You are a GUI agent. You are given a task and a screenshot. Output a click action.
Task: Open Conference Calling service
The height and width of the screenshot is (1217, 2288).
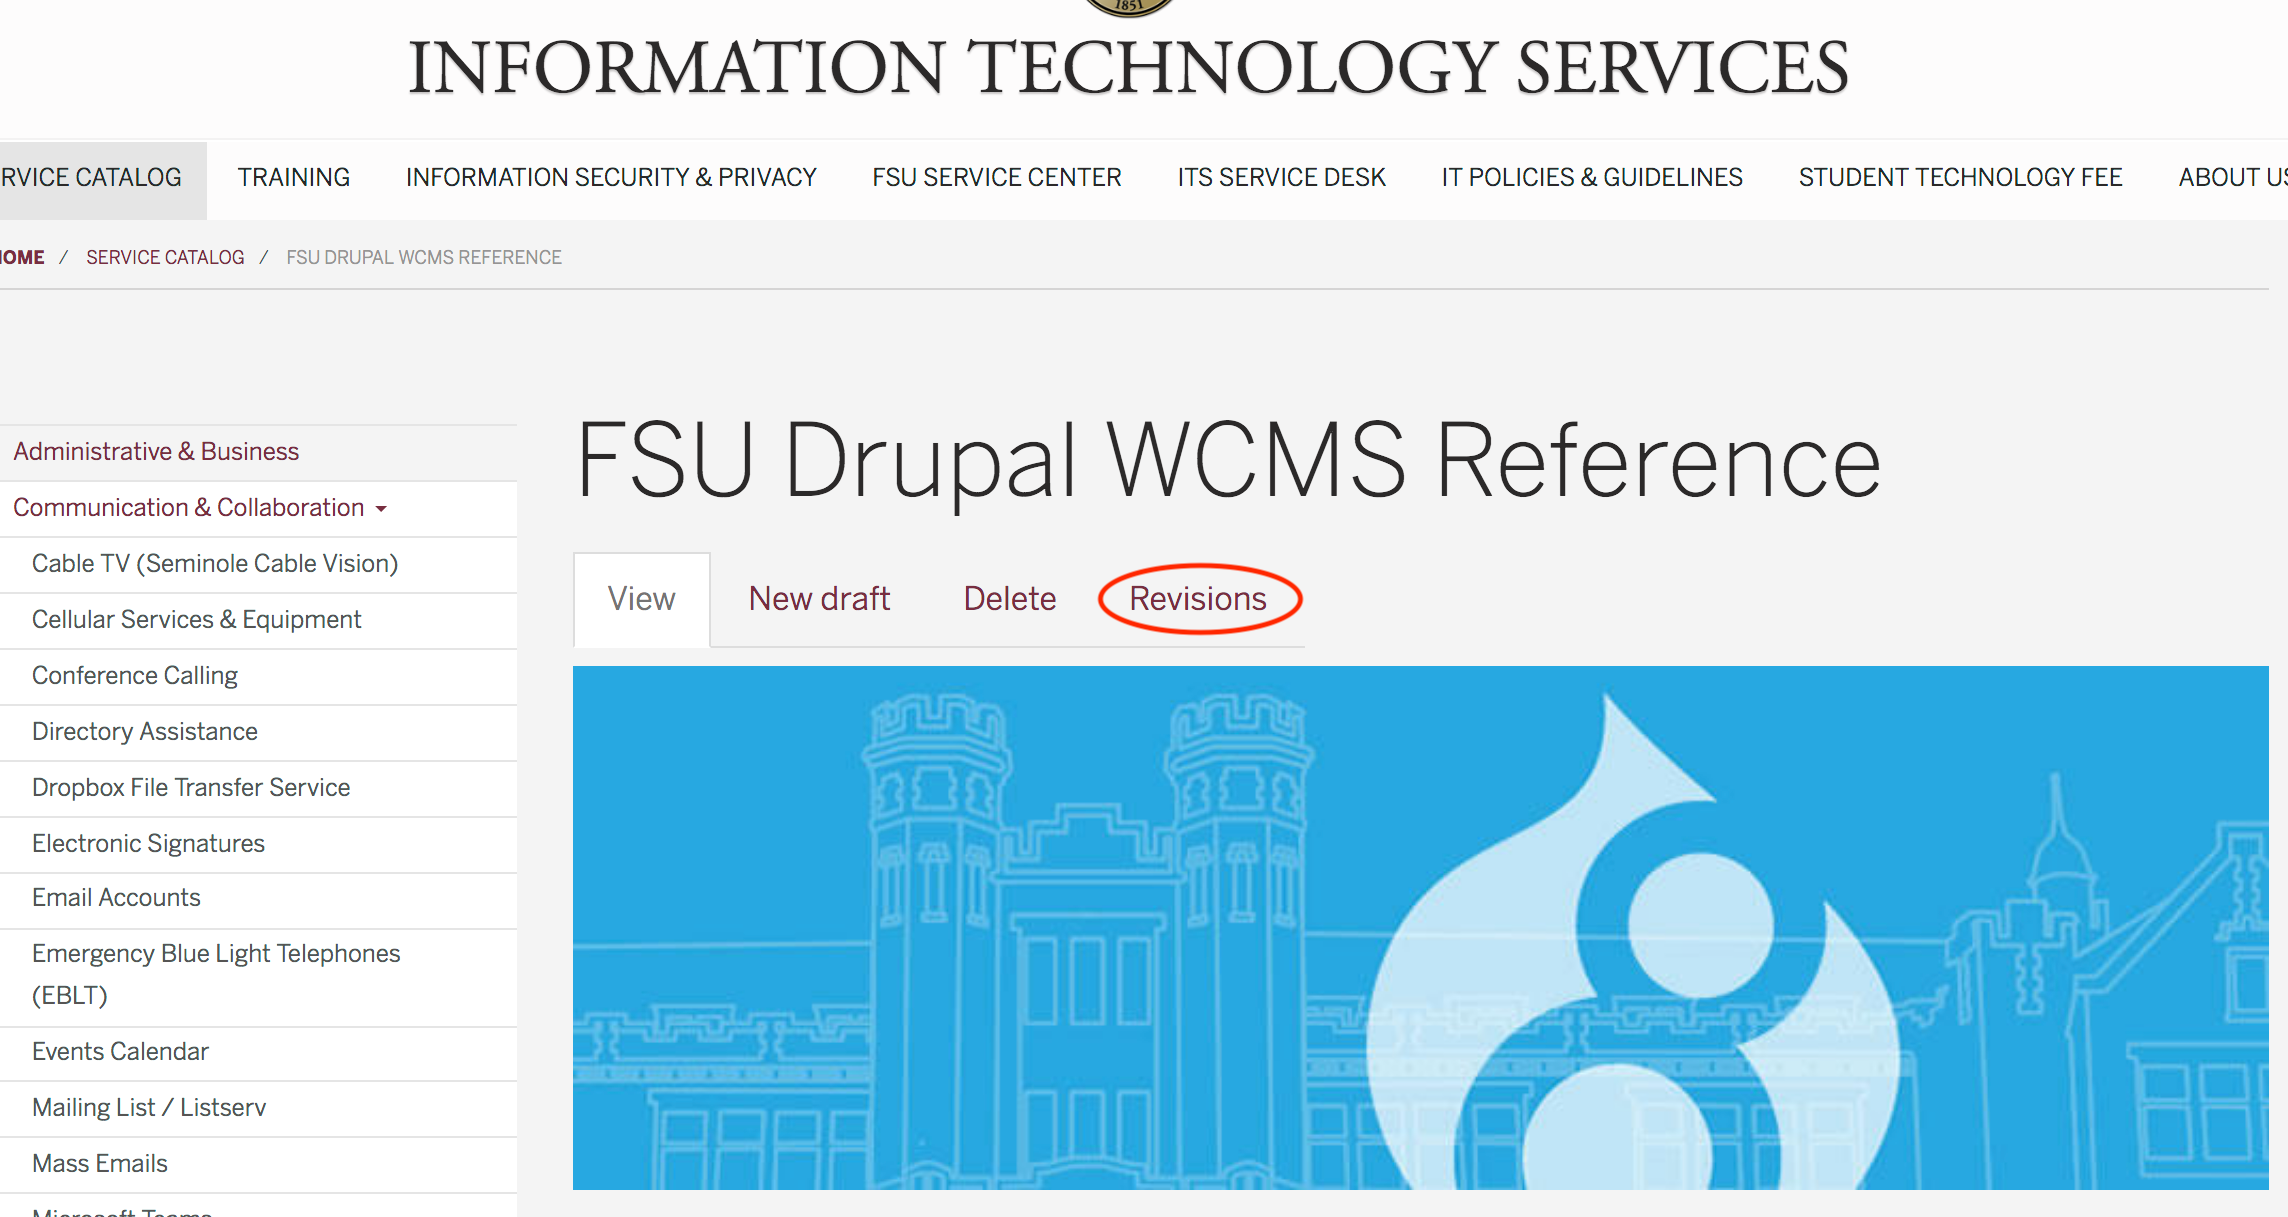point(135,676)
